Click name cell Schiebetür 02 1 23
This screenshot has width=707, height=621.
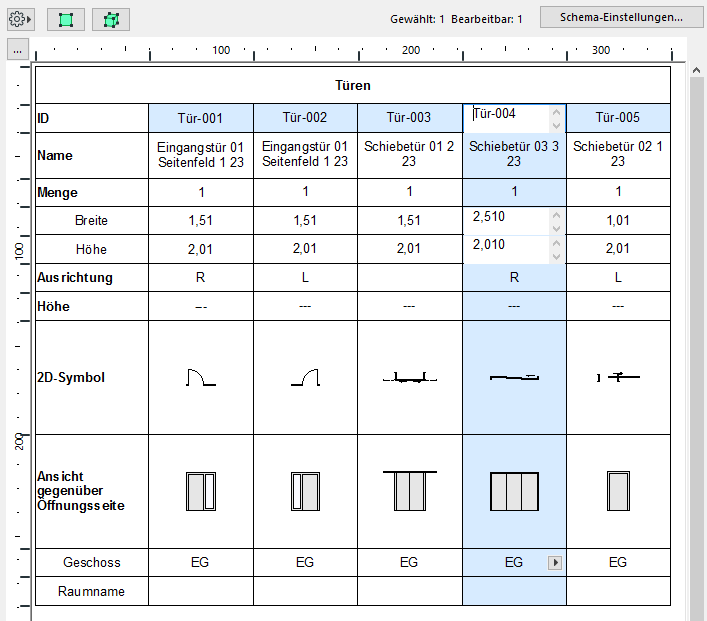pyautogui.click(x=618, y=155)
